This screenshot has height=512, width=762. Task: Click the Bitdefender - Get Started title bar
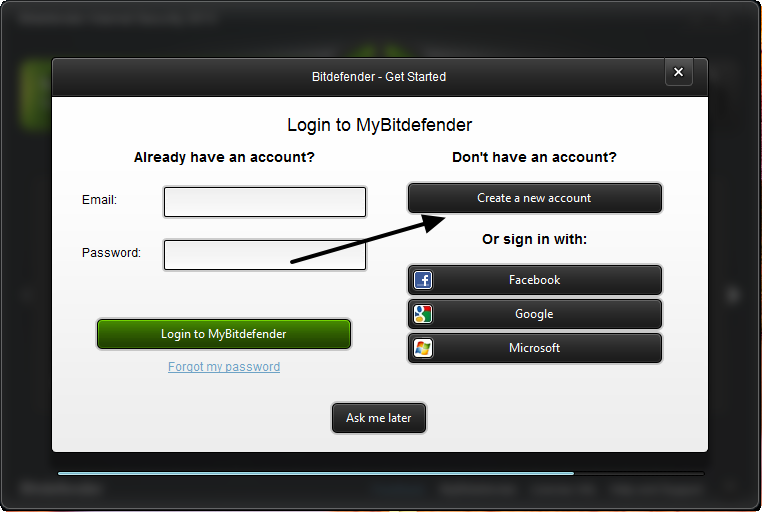[x=379, y=77]
